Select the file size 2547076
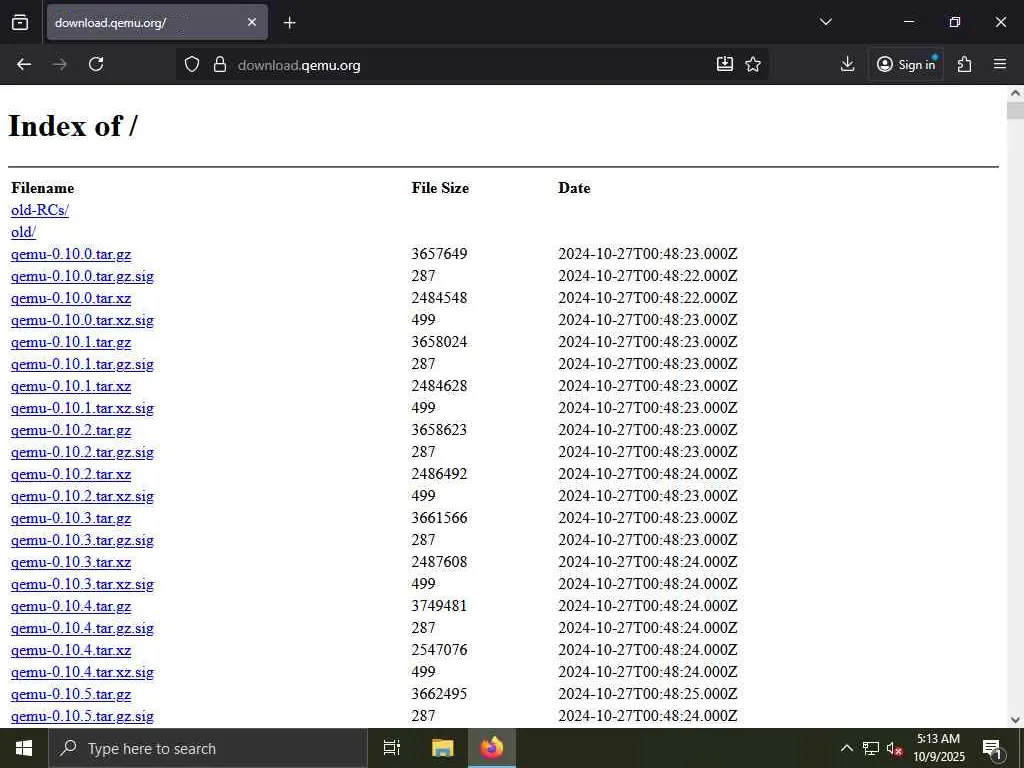Screen dimensions: 1024x768 (x=440, y=650)
